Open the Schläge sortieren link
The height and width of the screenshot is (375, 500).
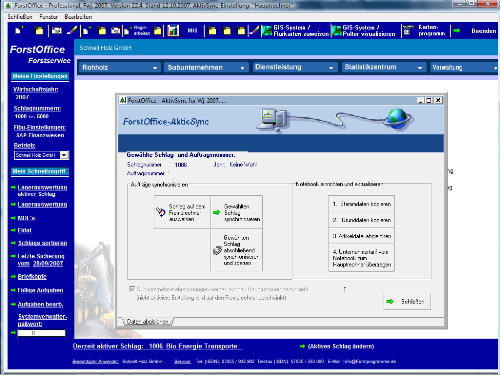pos(42,243)
